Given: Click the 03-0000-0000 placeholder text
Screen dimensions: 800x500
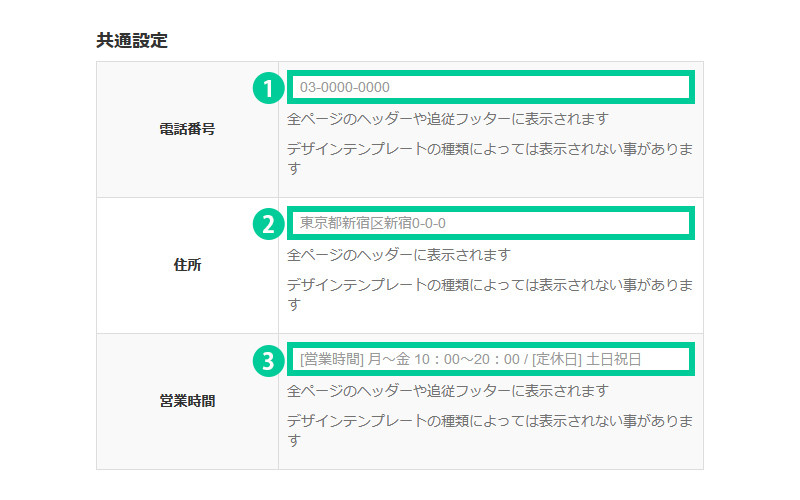Looking at the screenshot, I should pos(345,87).
